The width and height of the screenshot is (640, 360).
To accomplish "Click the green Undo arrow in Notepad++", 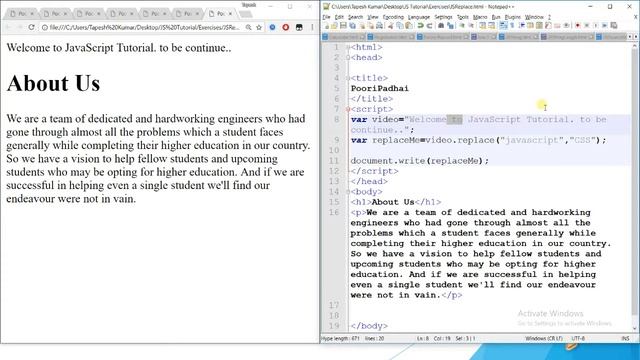I will pyautogui.click(x=420, y=26).
